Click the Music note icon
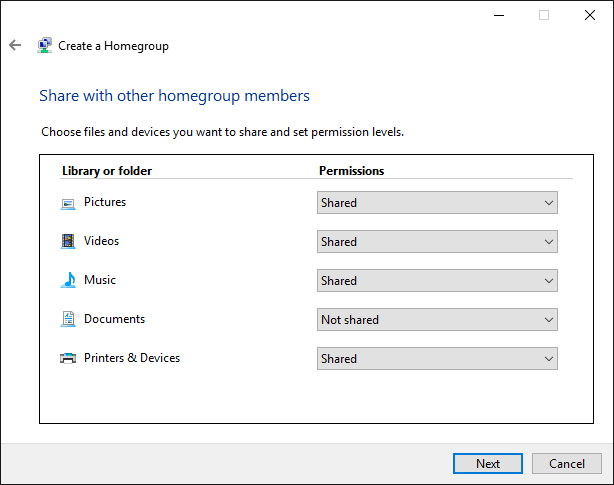The width and height of the screenshot is (614, 485). click(68, 281)
